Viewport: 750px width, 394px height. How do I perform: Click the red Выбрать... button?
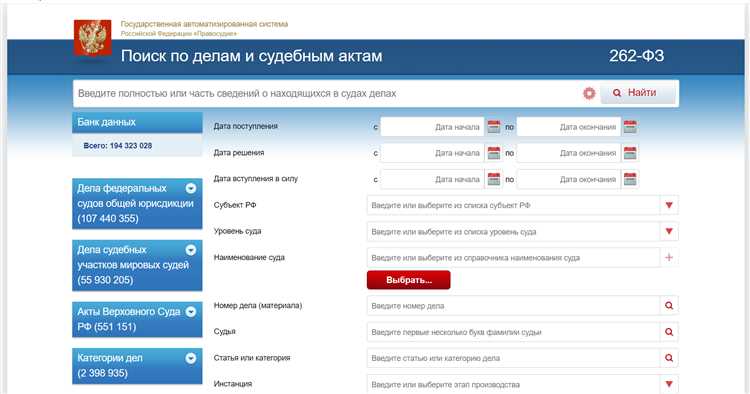coord(408,280)
